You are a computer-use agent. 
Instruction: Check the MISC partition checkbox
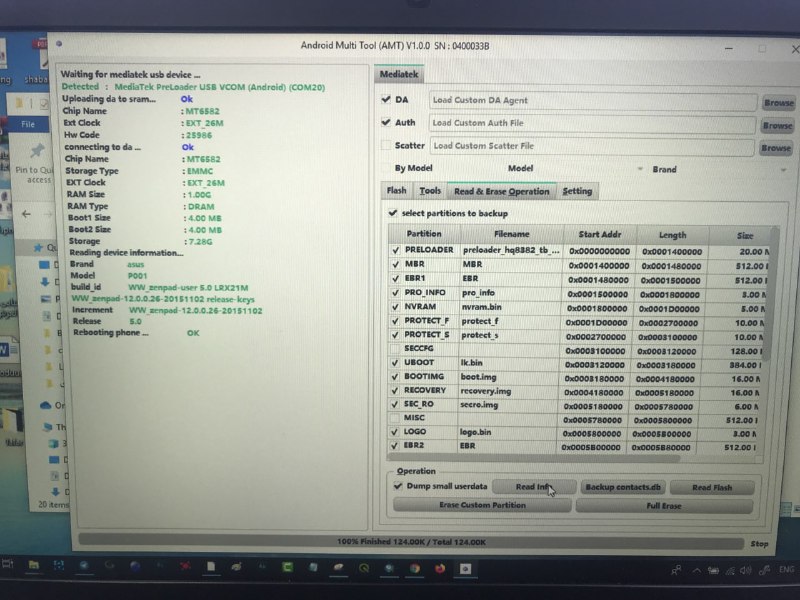pos(394,418)
